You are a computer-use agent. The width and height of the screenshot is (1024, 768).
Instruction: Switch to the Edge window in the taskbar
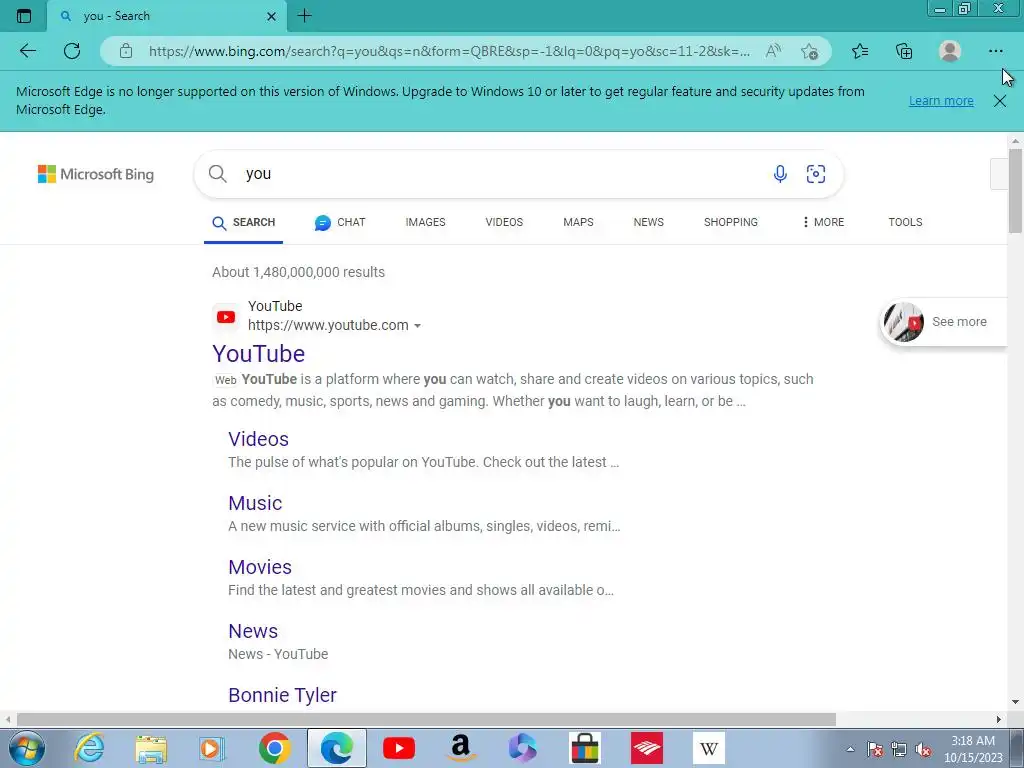[337, 748]
